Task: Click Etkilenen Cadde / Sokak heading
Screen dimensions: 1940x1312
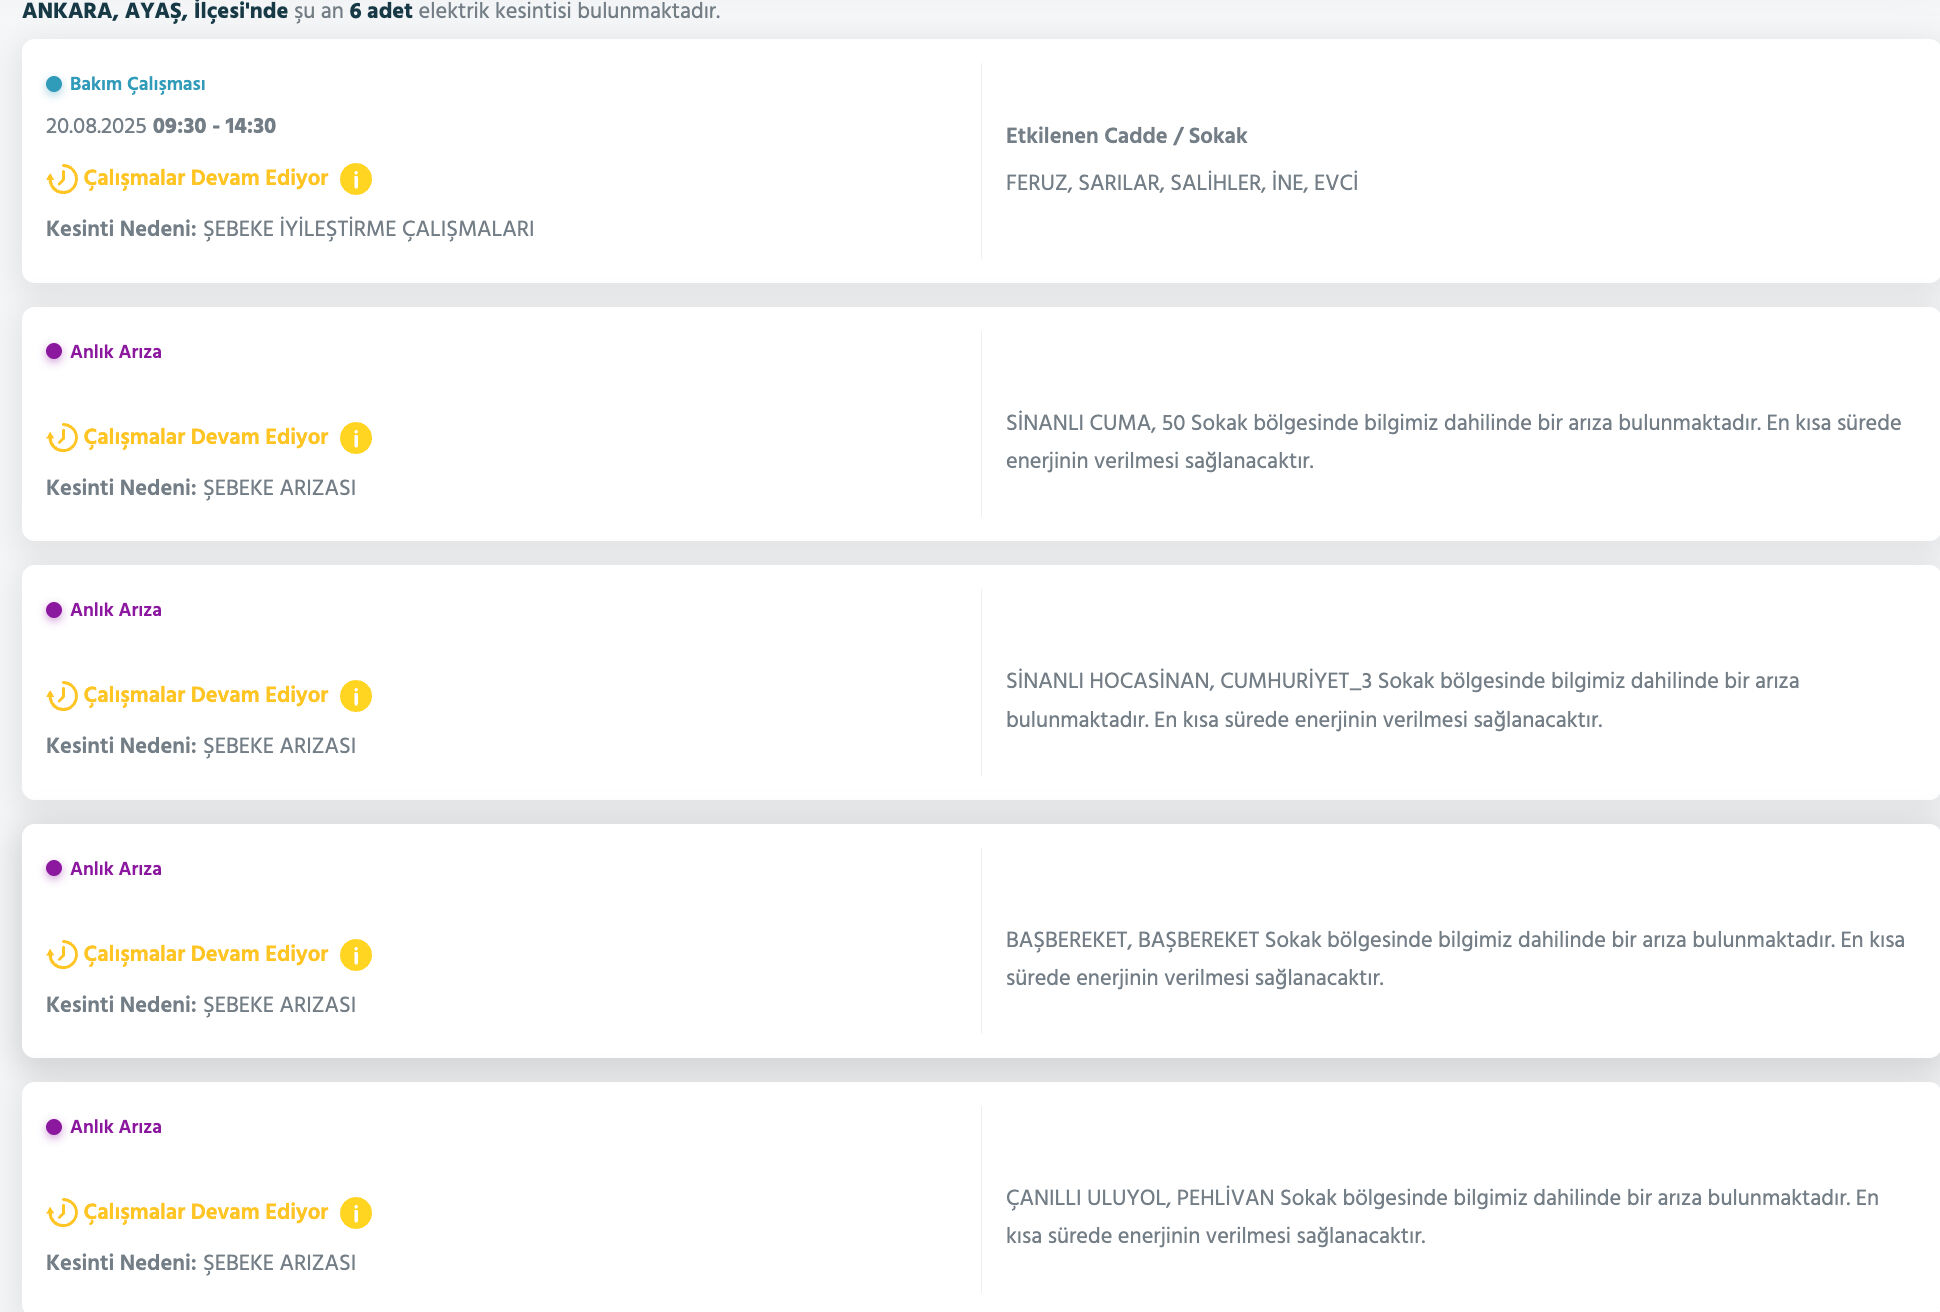Action: tap(1126, 136)
